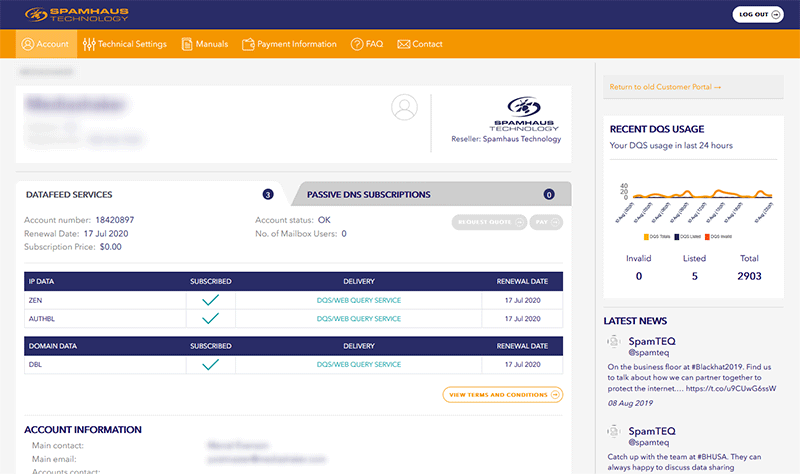
Task: Click the AUTHBL row label
Action: point(42,319)
